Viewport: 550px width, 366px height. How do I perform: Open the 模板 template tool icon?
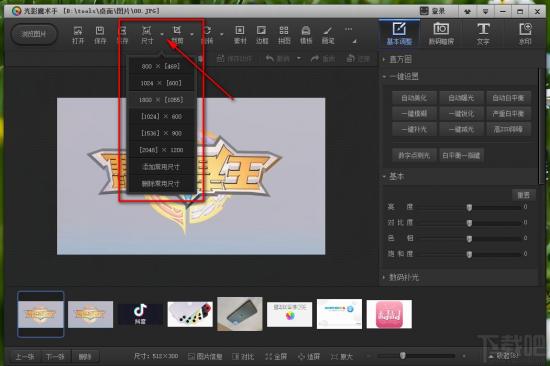tap(306, 35)
